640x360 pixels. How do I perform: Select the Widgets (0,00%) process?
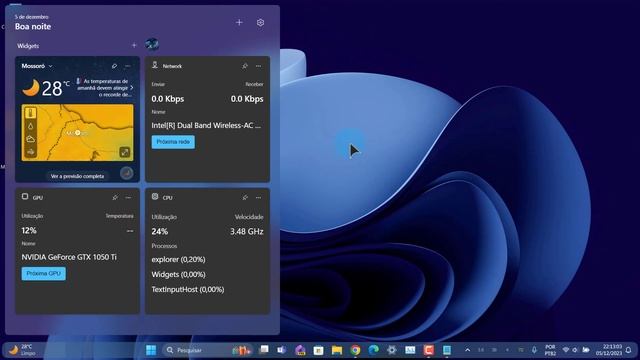[x=178, y=275]
